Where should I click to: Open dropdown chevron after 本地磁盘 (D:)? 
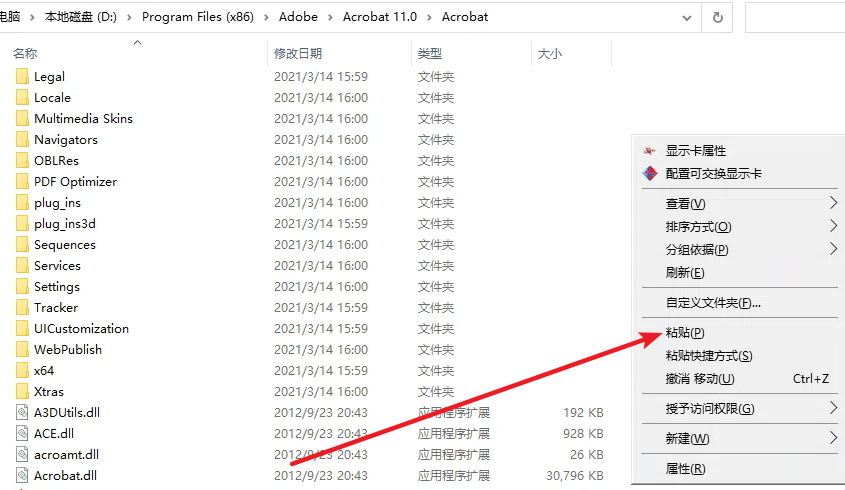click(x=129, y=18)
